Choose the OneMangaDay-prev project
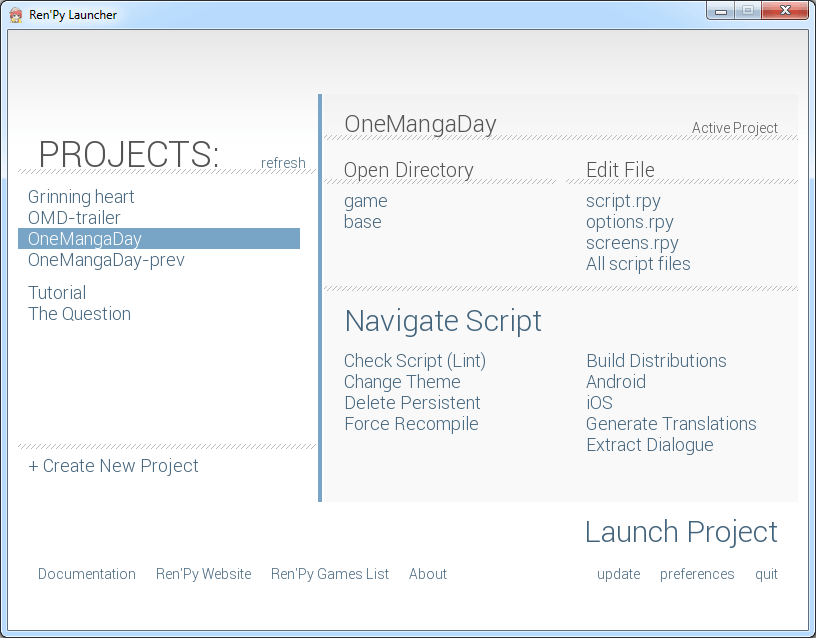816x638 pixels. tap(106, 260)
